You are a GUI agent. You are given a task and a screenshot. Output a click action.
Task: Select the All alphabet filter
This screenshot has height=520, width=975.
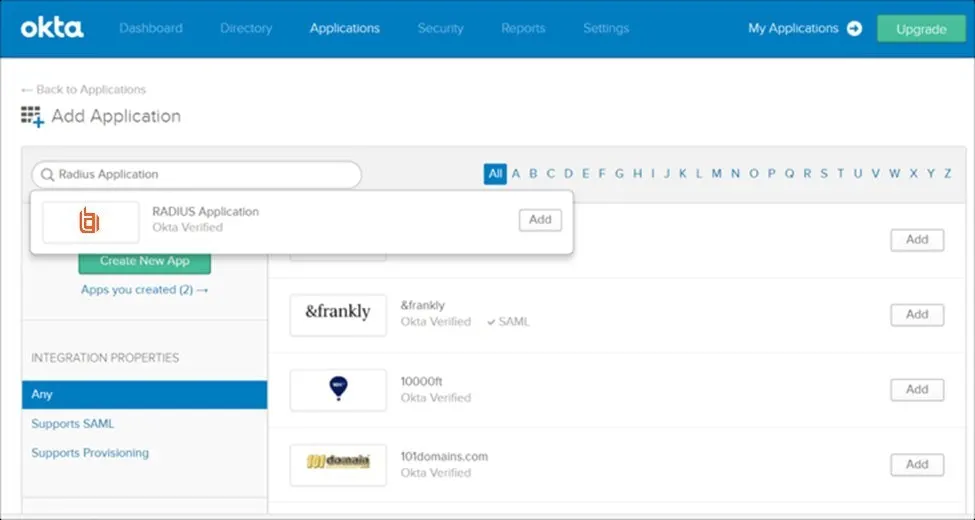point(495,174)
